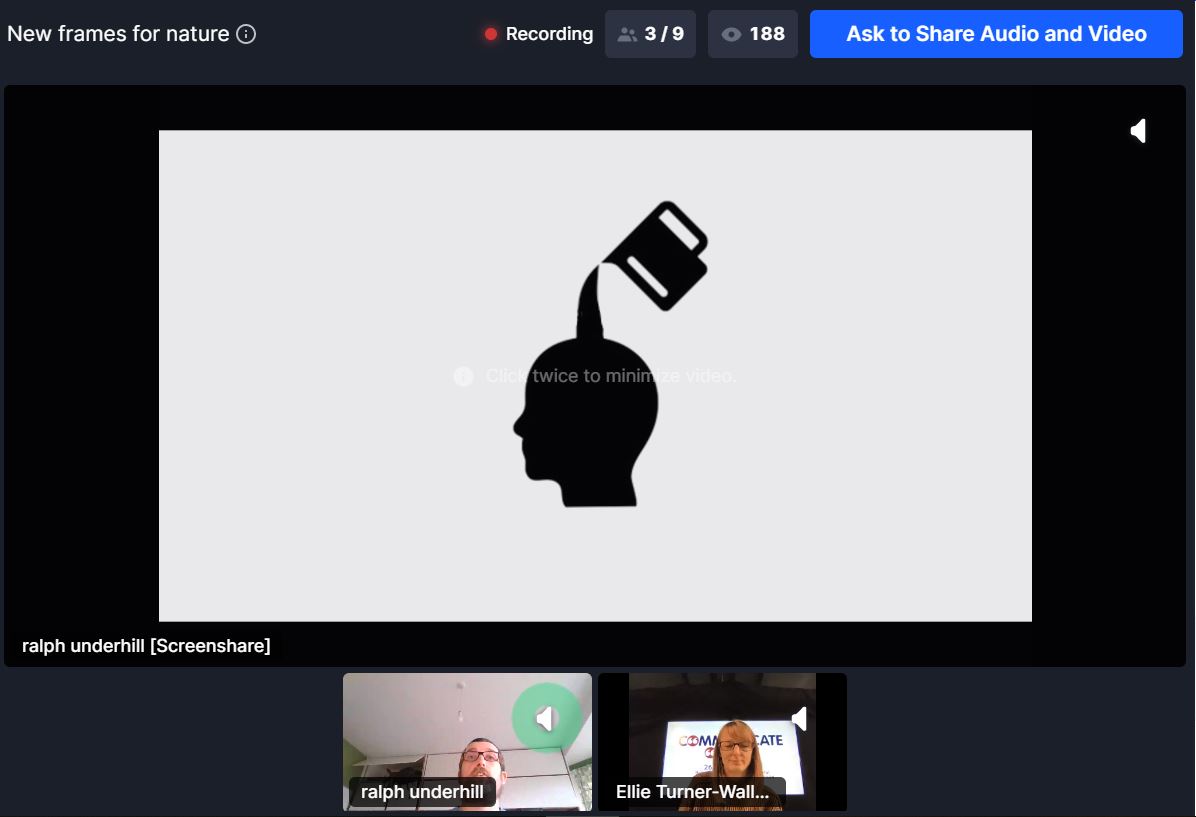Open the 3 / 9 participants count
This screenshot has width=1196, height=817.
(650, 34)
